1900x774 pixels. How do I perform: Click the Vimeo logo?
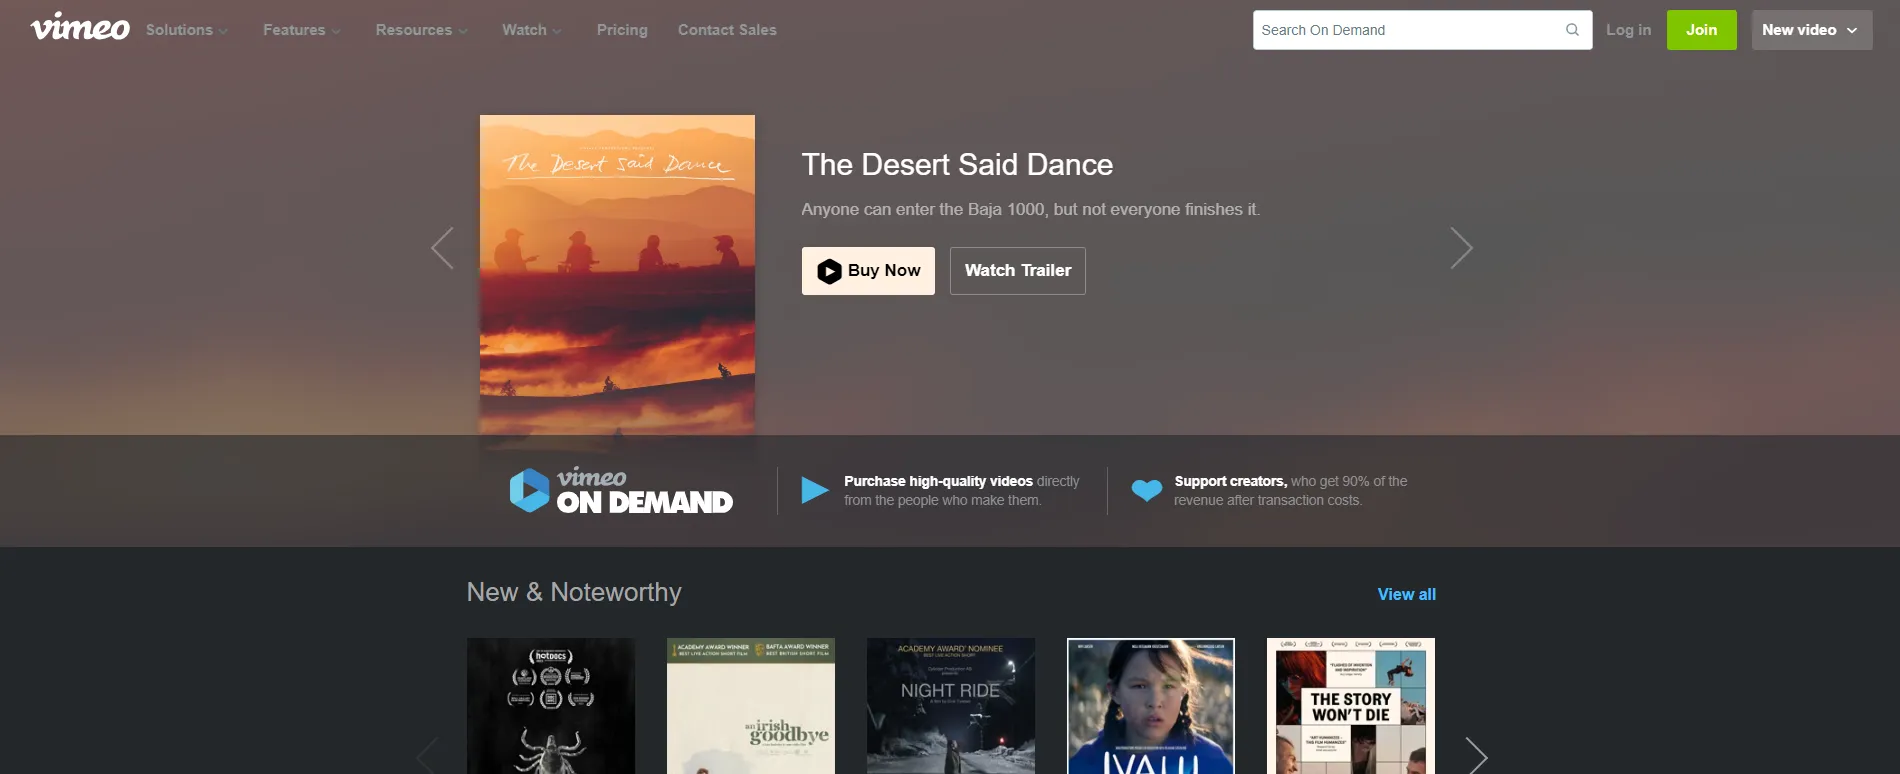[80, 27]
